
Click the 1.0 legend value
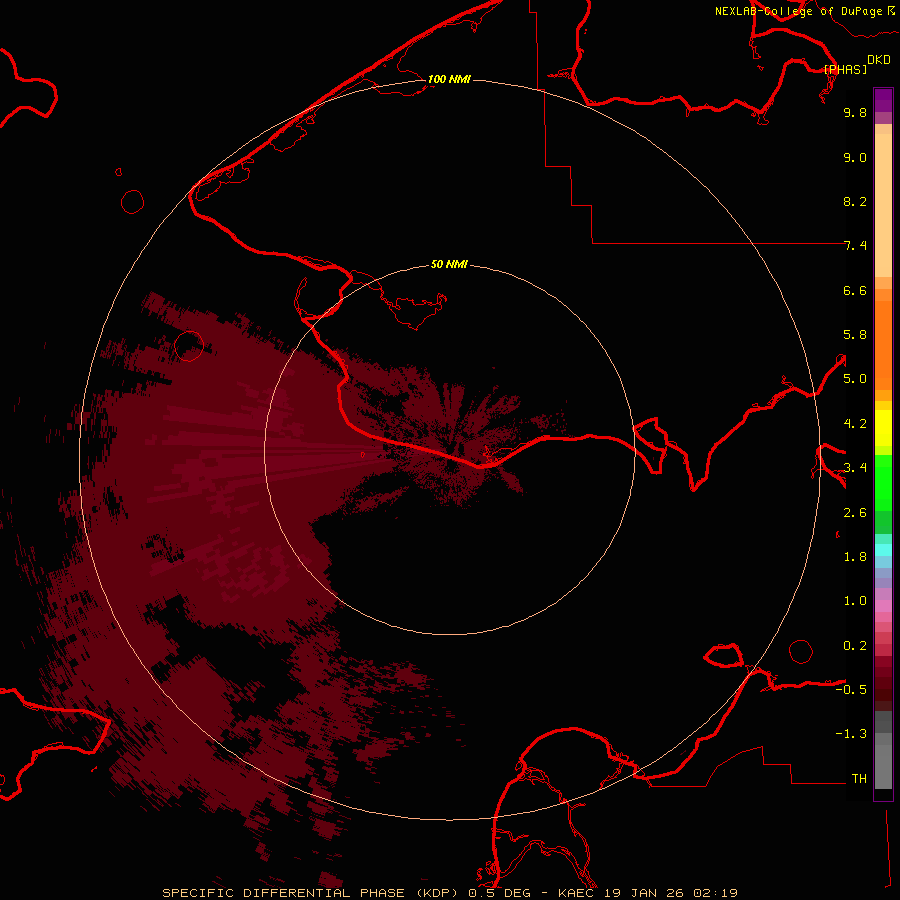pos(855,601)
